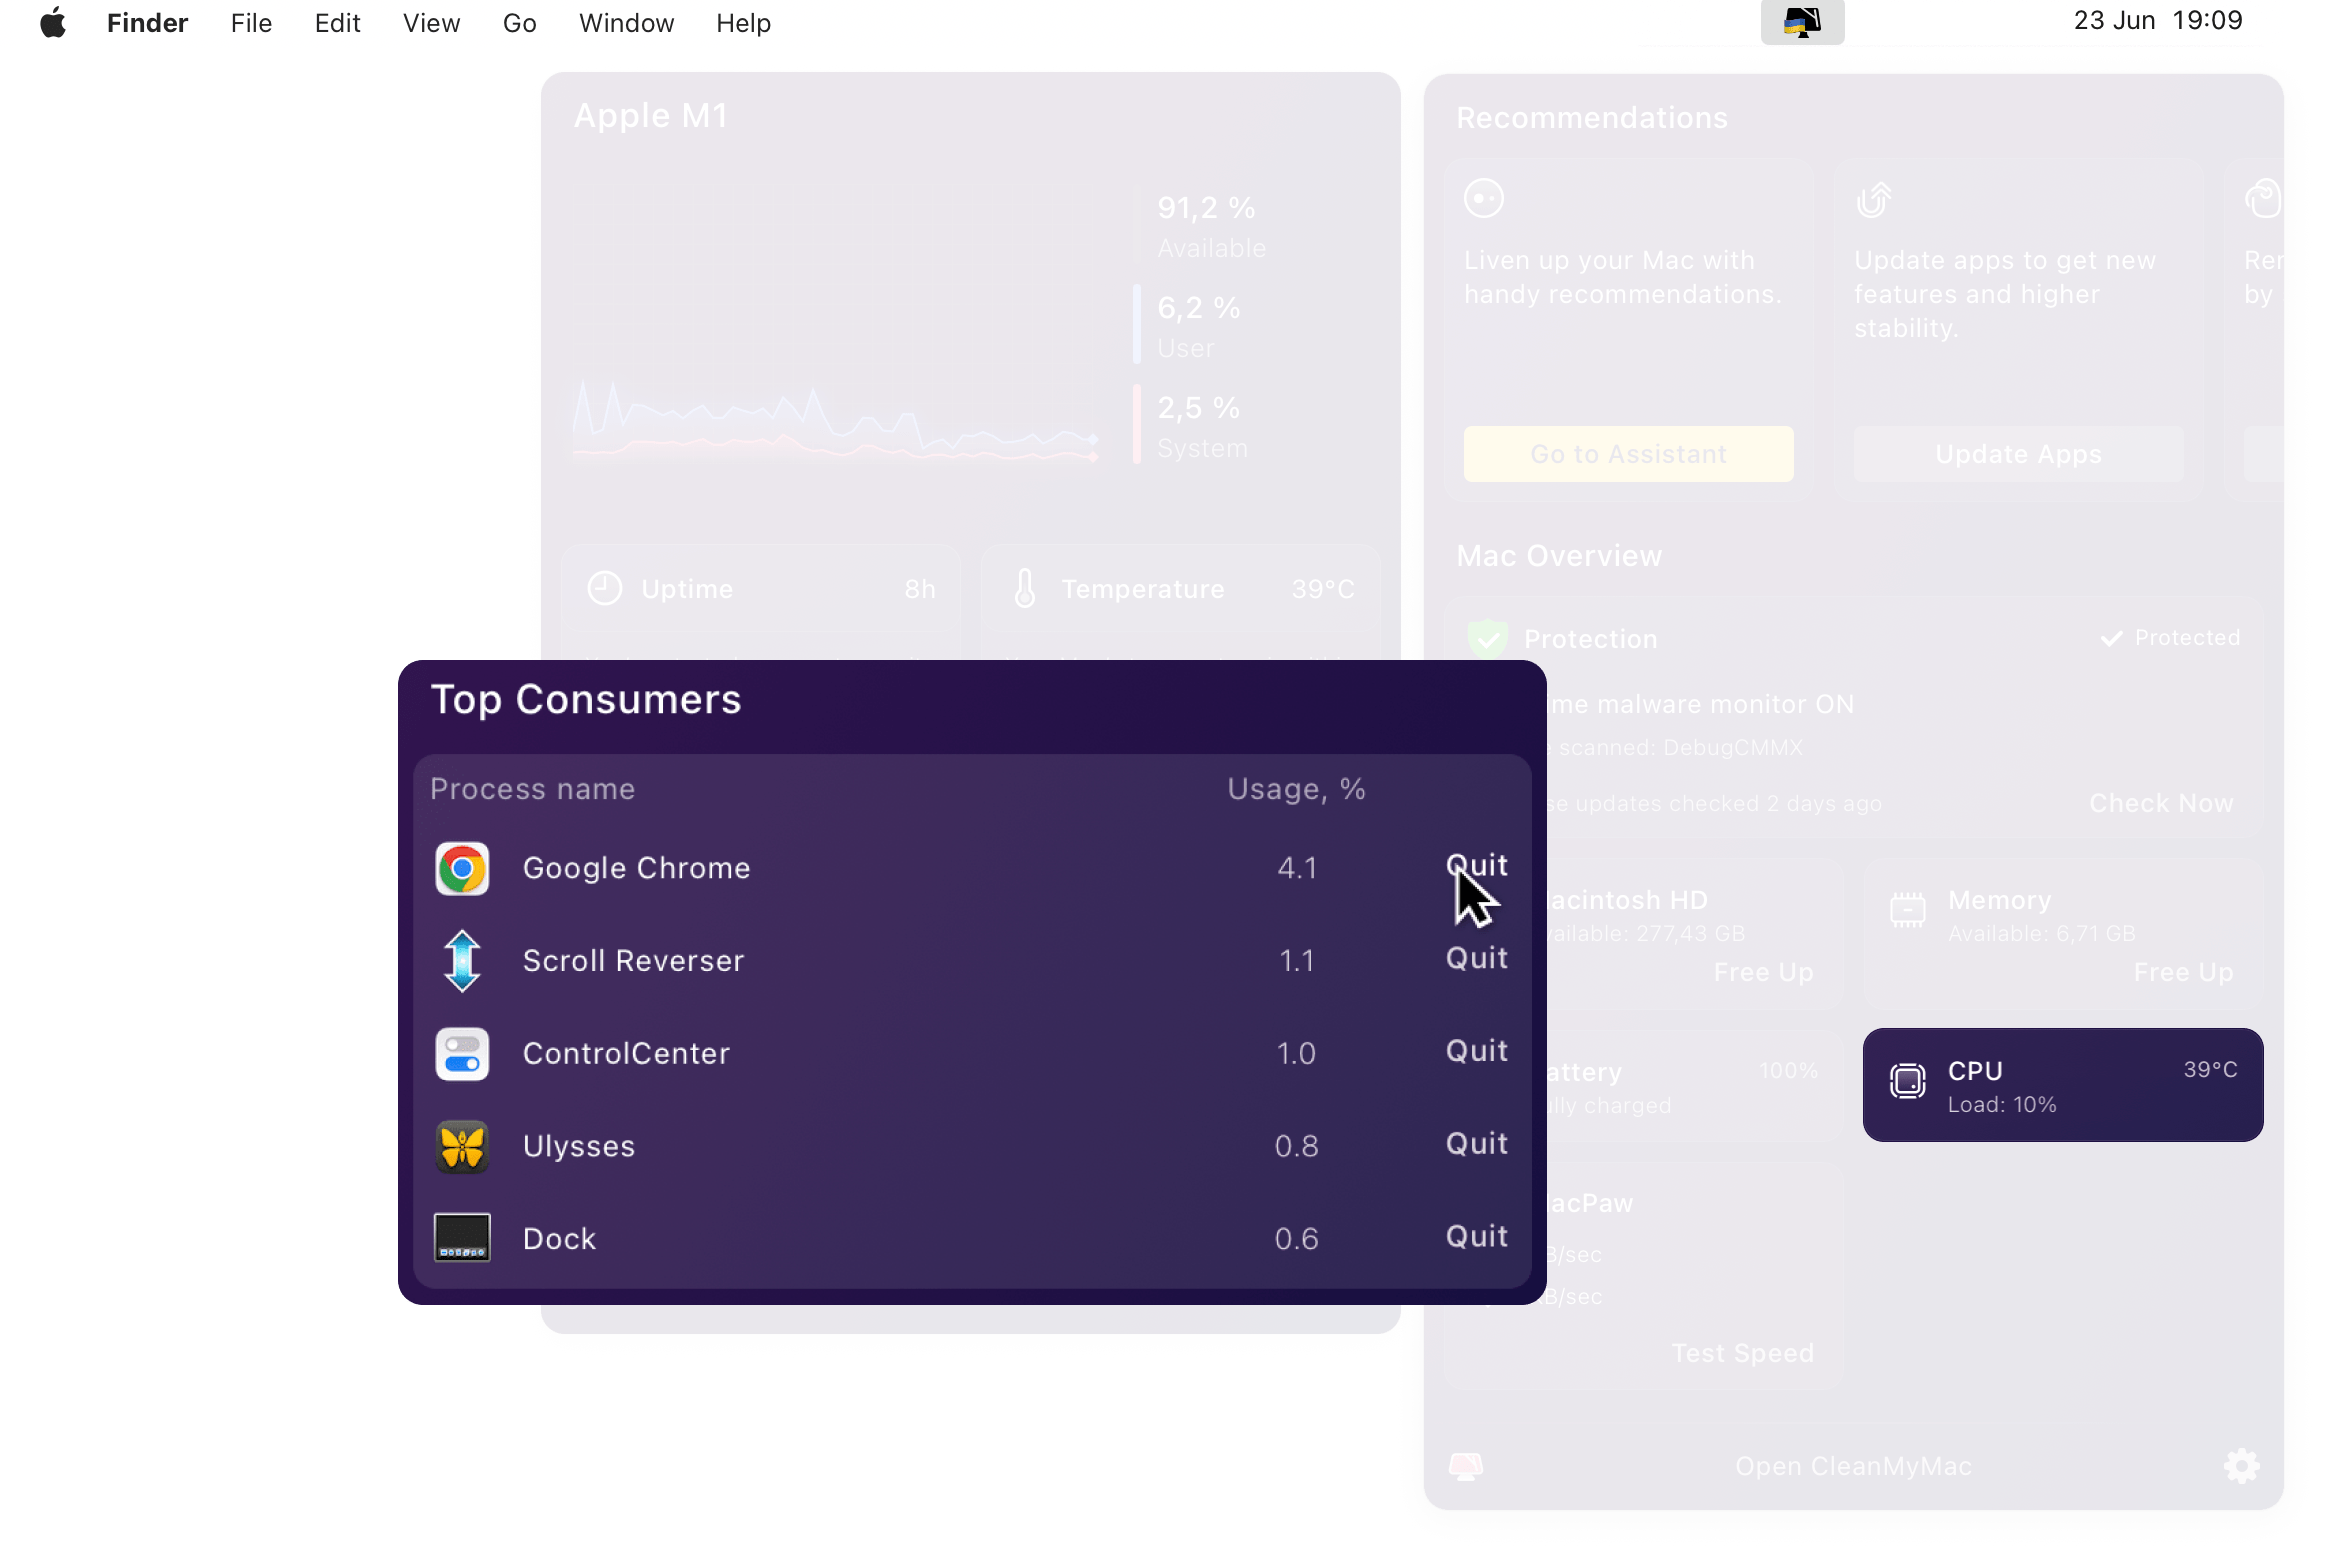Click the Usage, % column header
Image resolution: width=2330 pixels, height=1564 pixels.
(x=1296, y=790)
